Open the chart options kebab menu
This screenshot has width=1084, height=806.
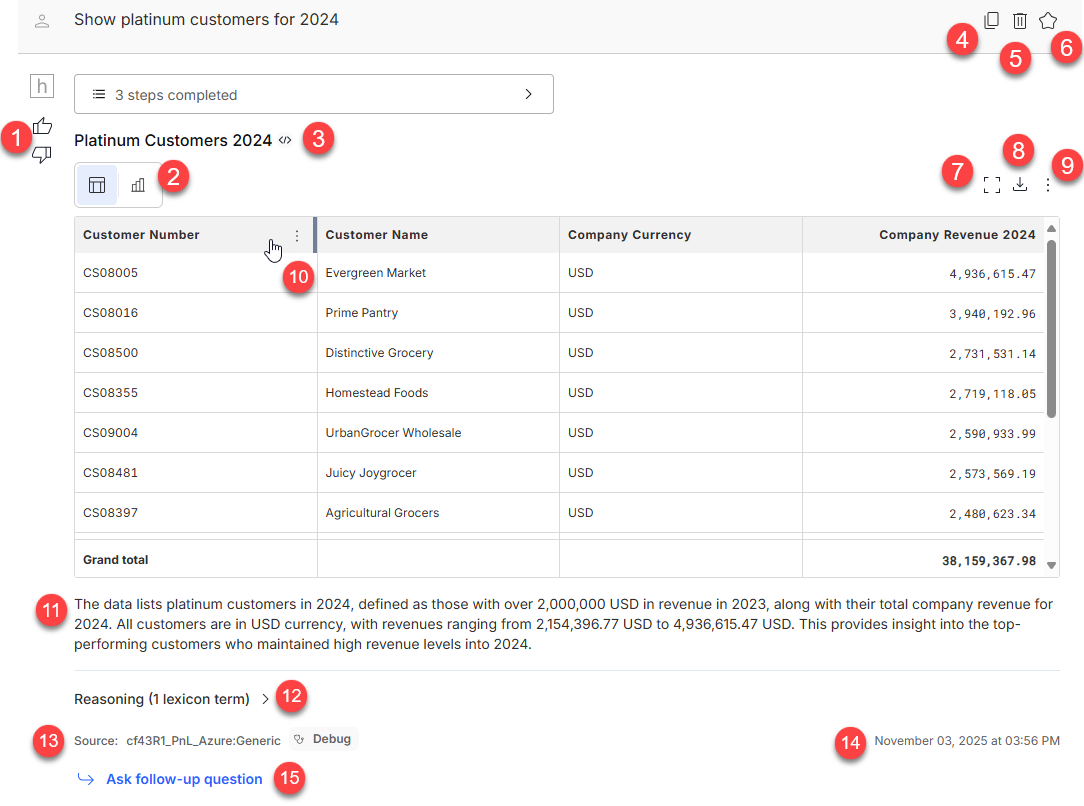1047,185
